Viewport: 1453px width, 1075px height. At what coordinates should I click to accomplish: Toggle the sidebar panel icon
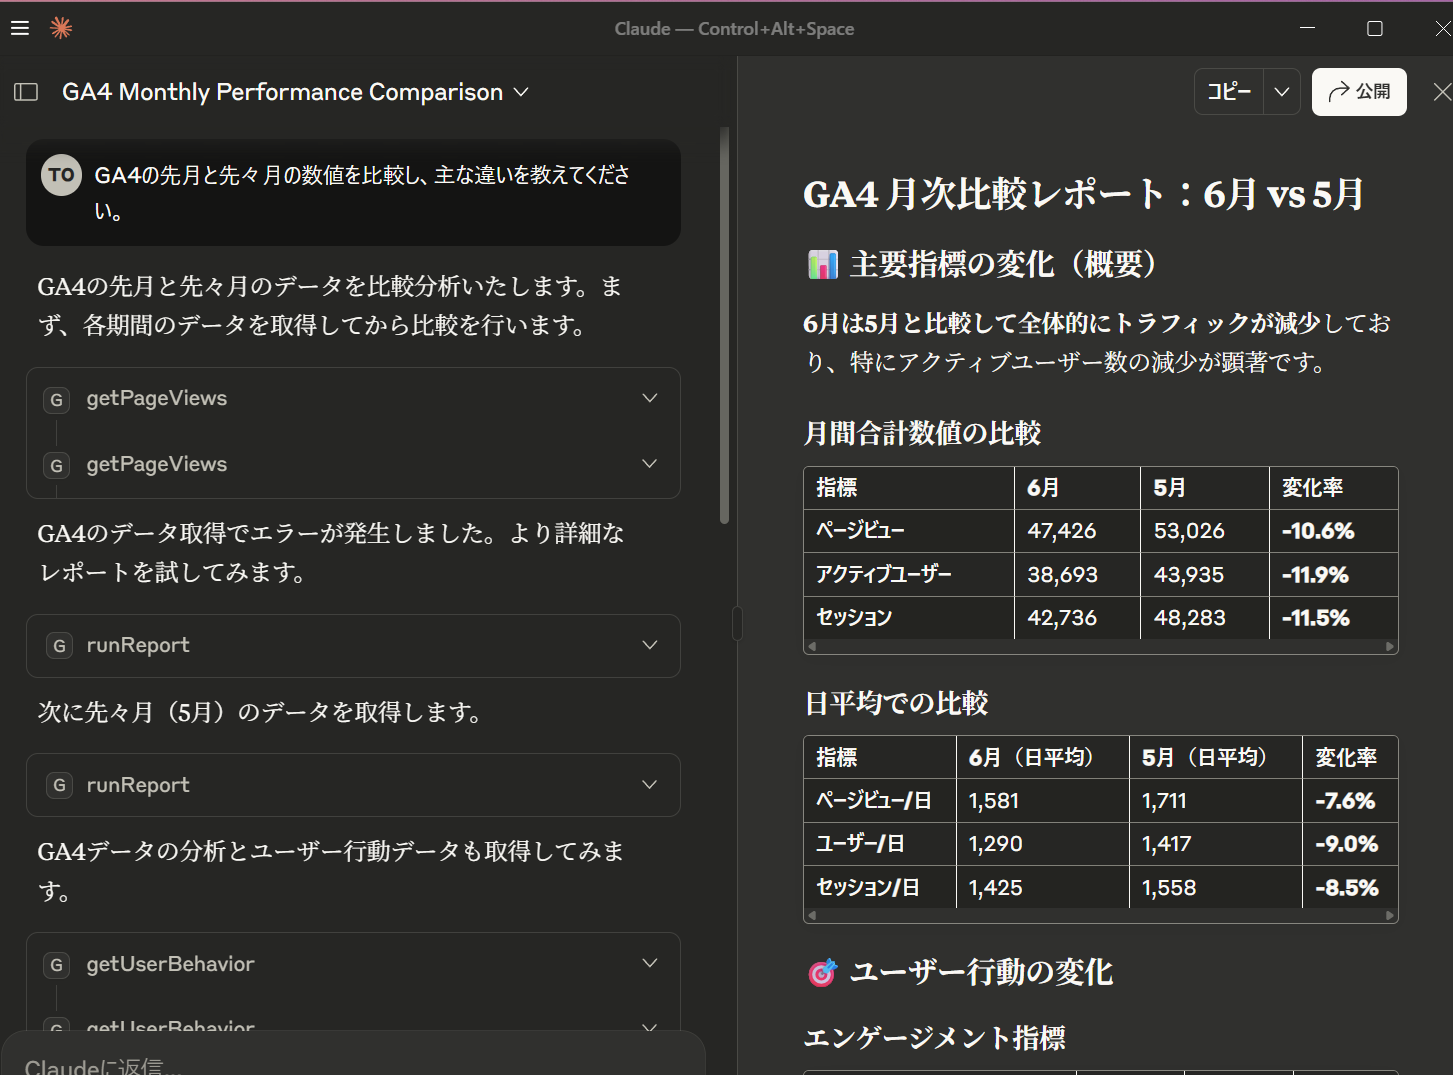pos(26,92)
